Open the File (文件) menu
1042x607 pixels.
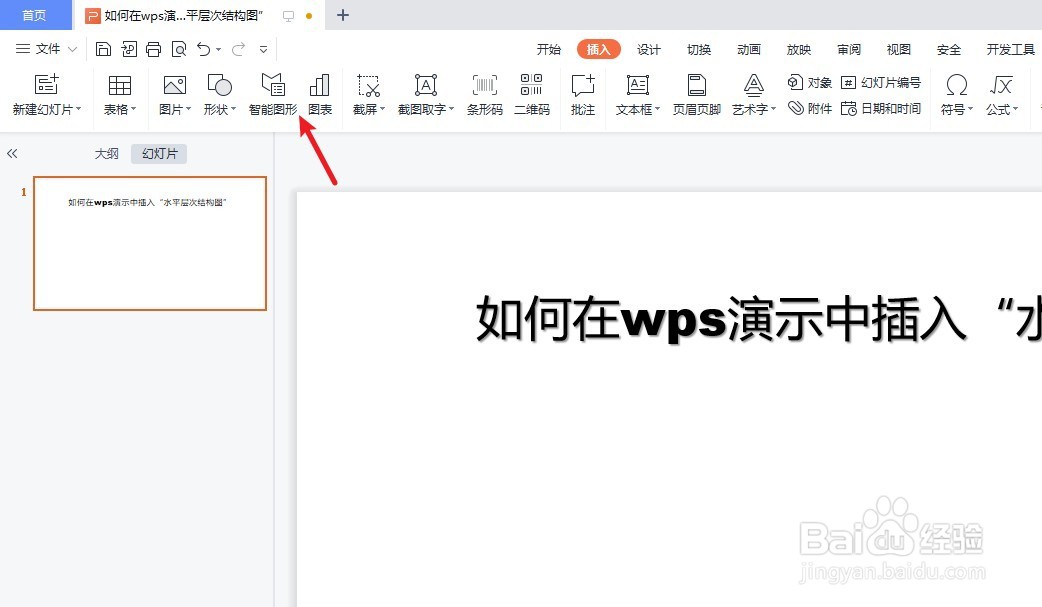47,49
